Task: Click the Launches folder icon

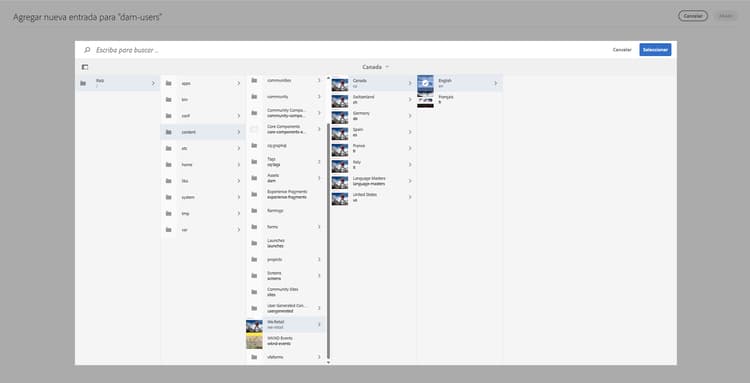Action: pos(254,243)
